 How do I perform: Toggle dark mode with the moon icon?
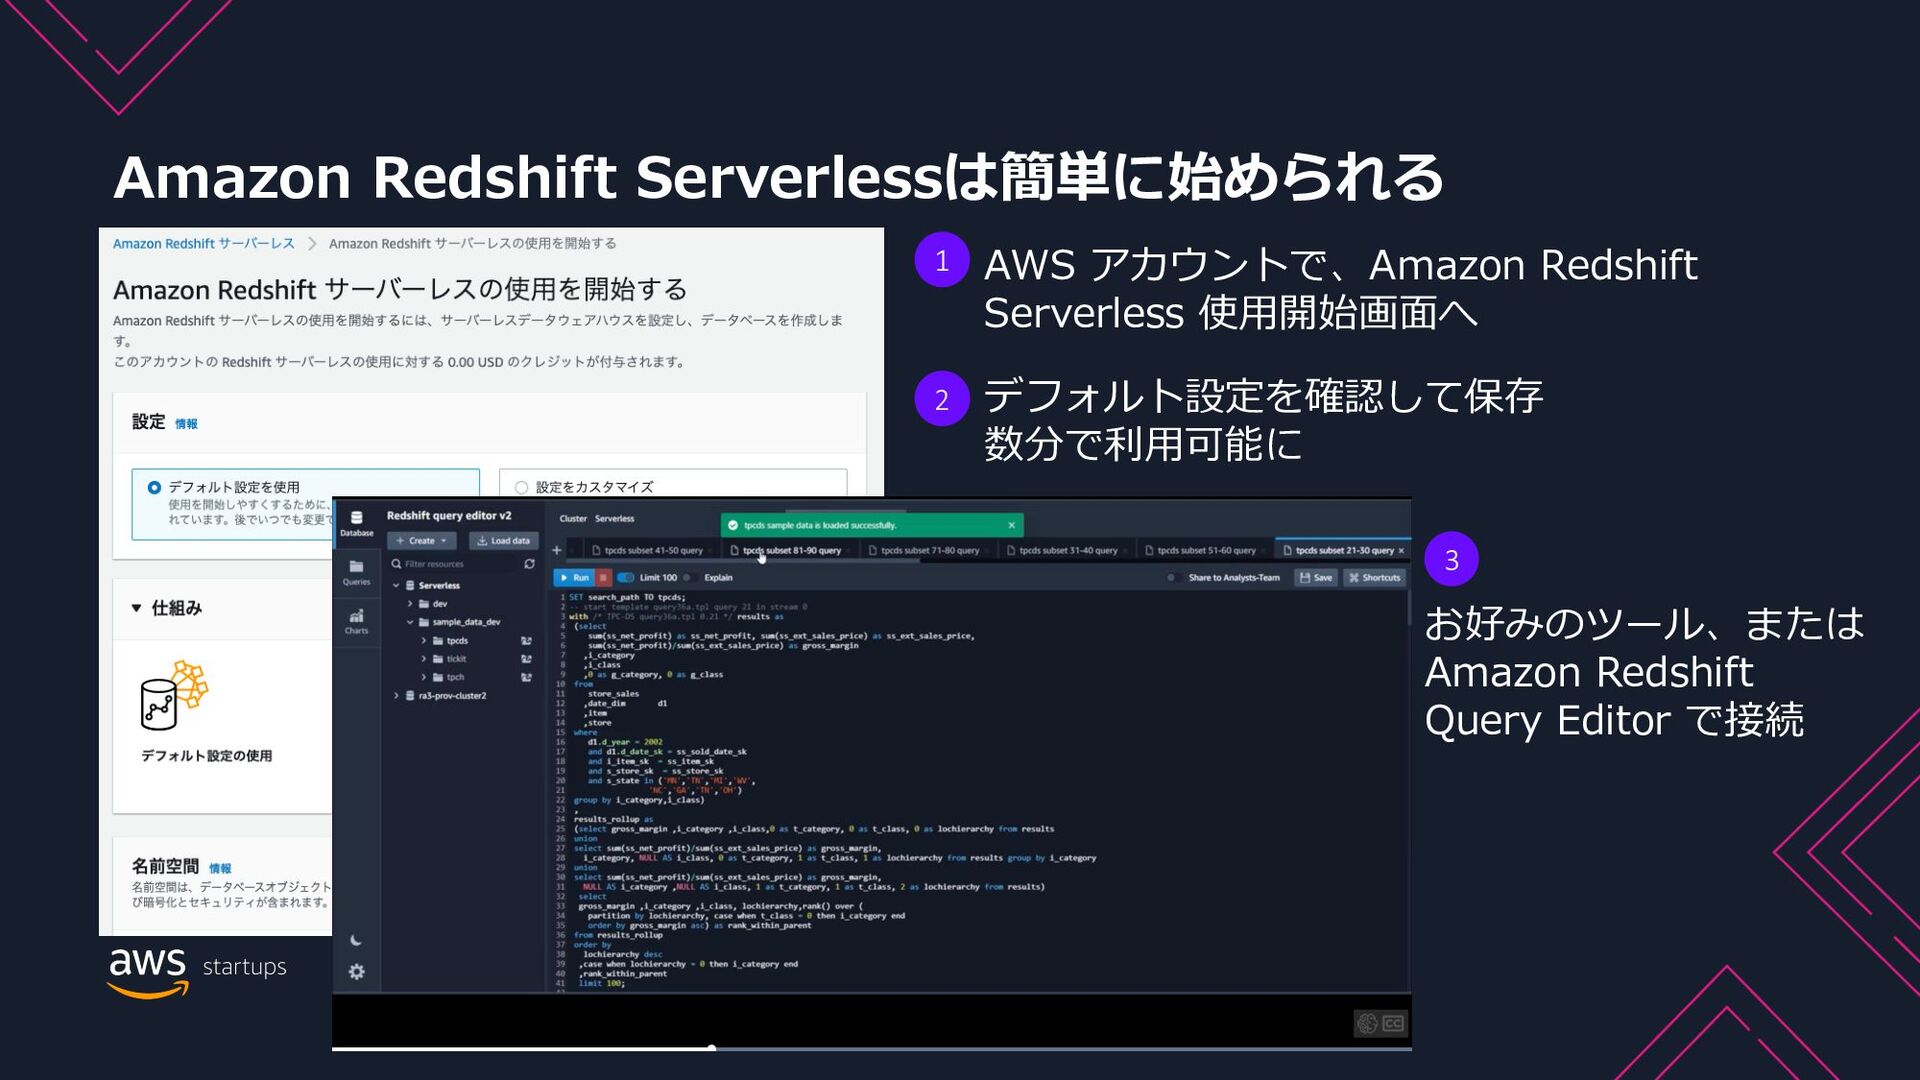click(x=356, y=940)
